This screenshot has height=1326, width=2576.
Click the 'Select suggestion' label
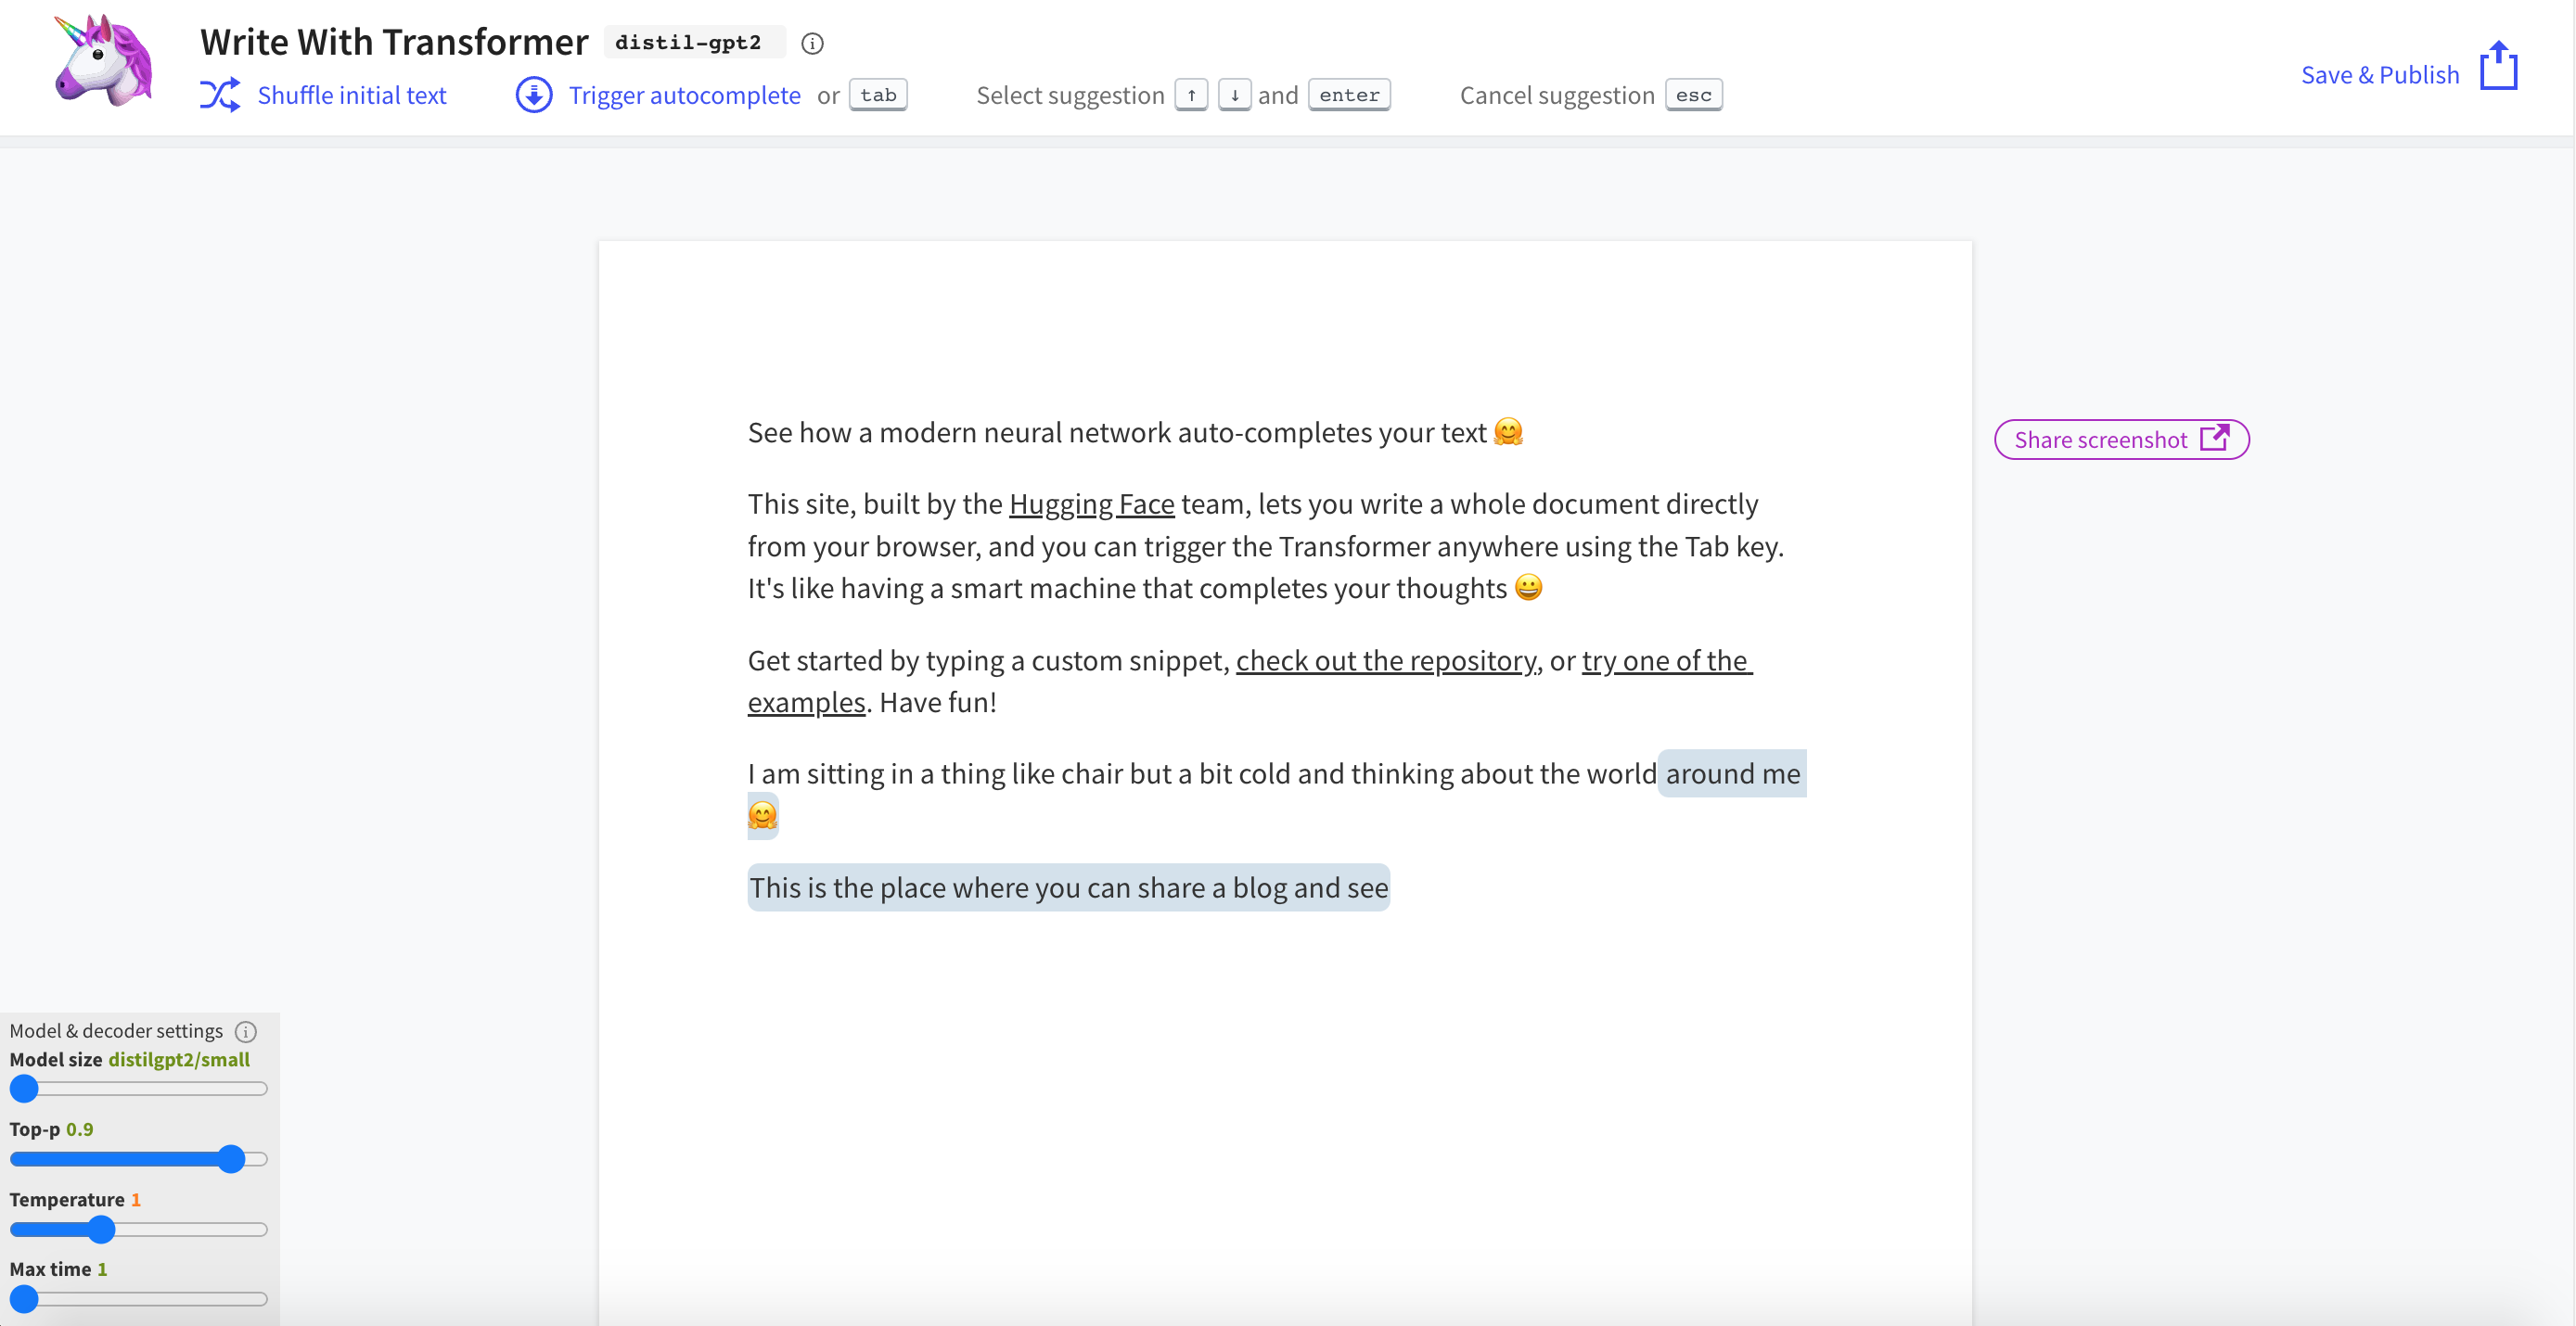[x=1070, y=95]
